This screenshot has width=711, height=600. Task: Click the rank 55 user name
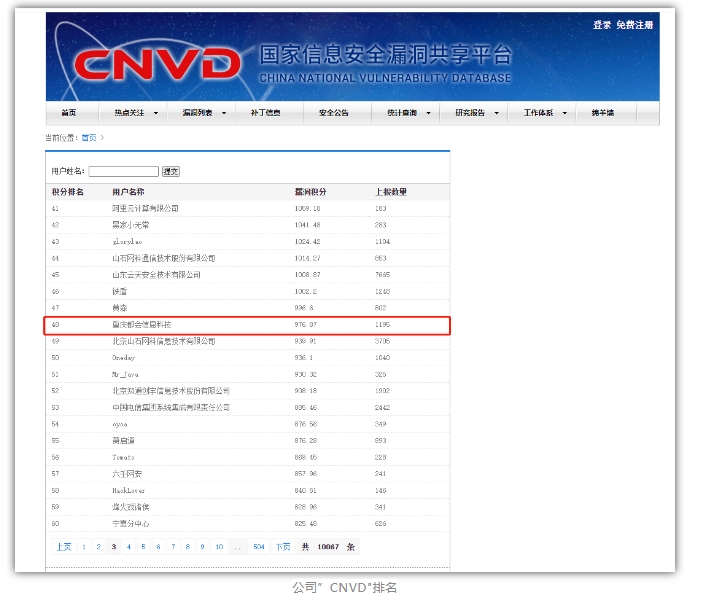point(123,441)
